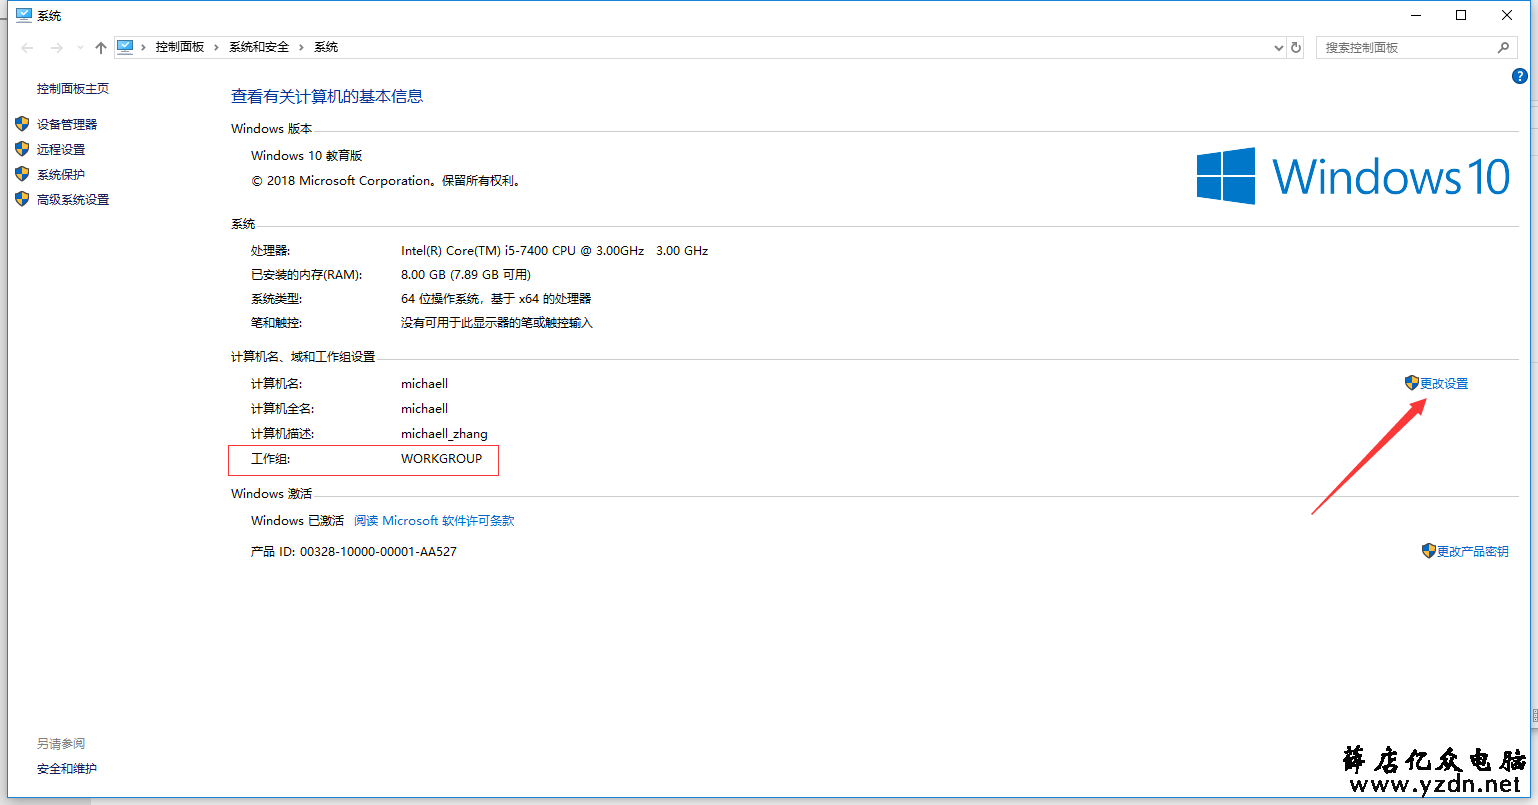
Task: Open 设备管理器 in the sidebar
Action: (67, 124)
